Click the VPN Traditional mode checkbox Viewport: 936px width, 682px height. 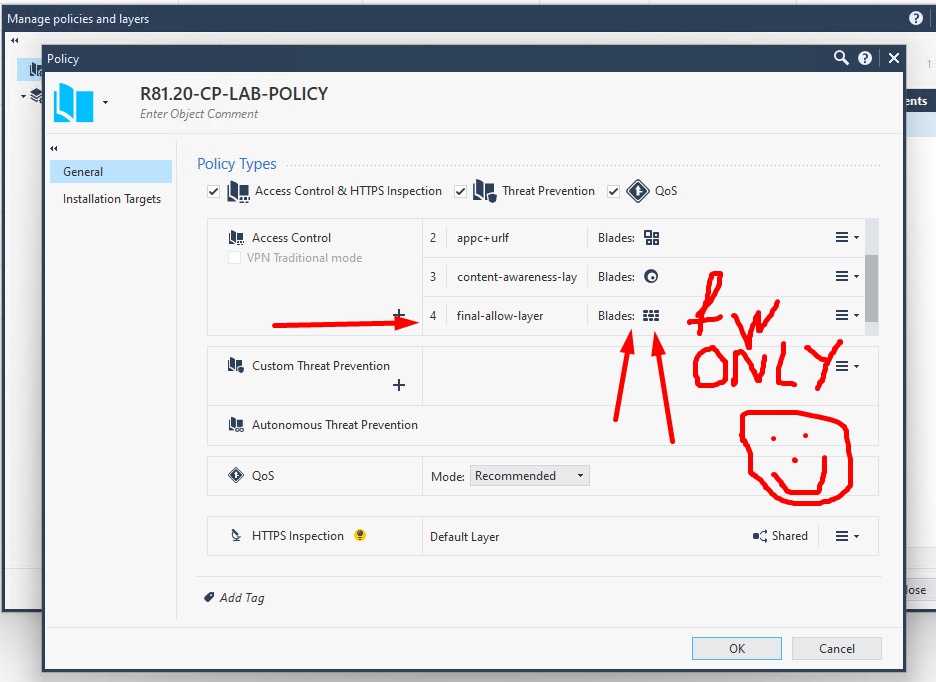[x=235, y=257]
